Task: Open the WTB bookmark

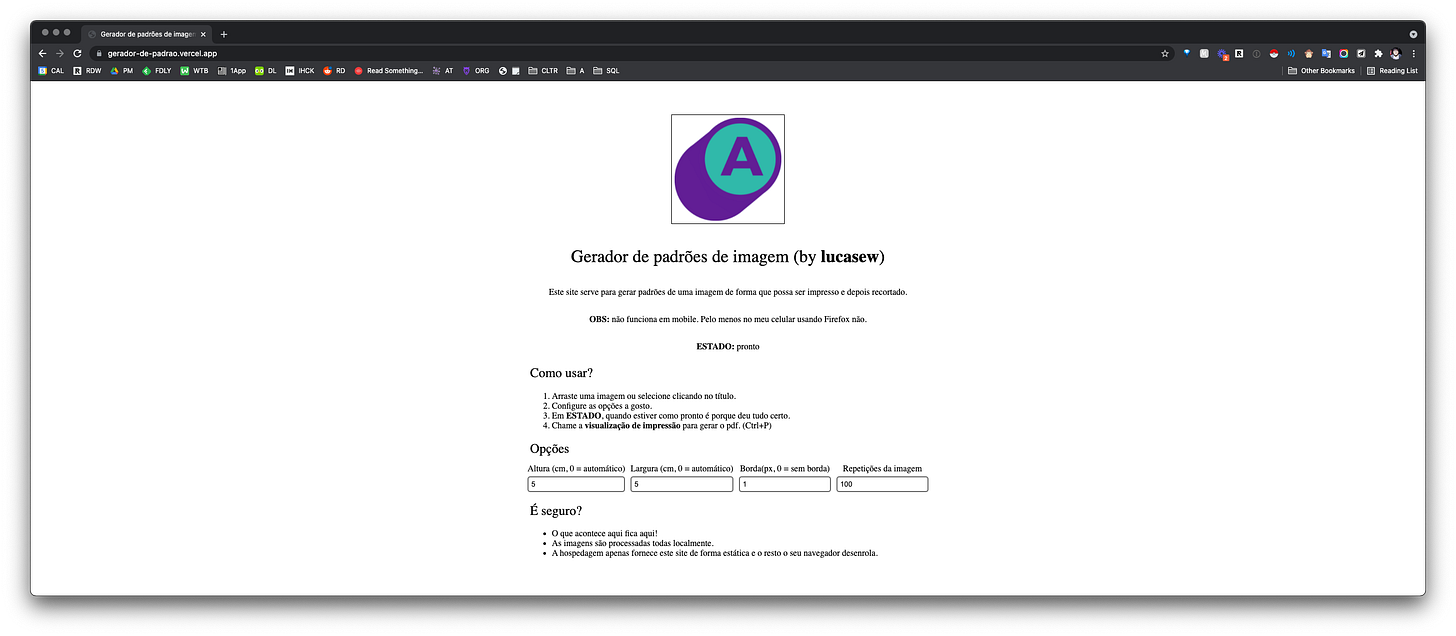Action: 194,71
